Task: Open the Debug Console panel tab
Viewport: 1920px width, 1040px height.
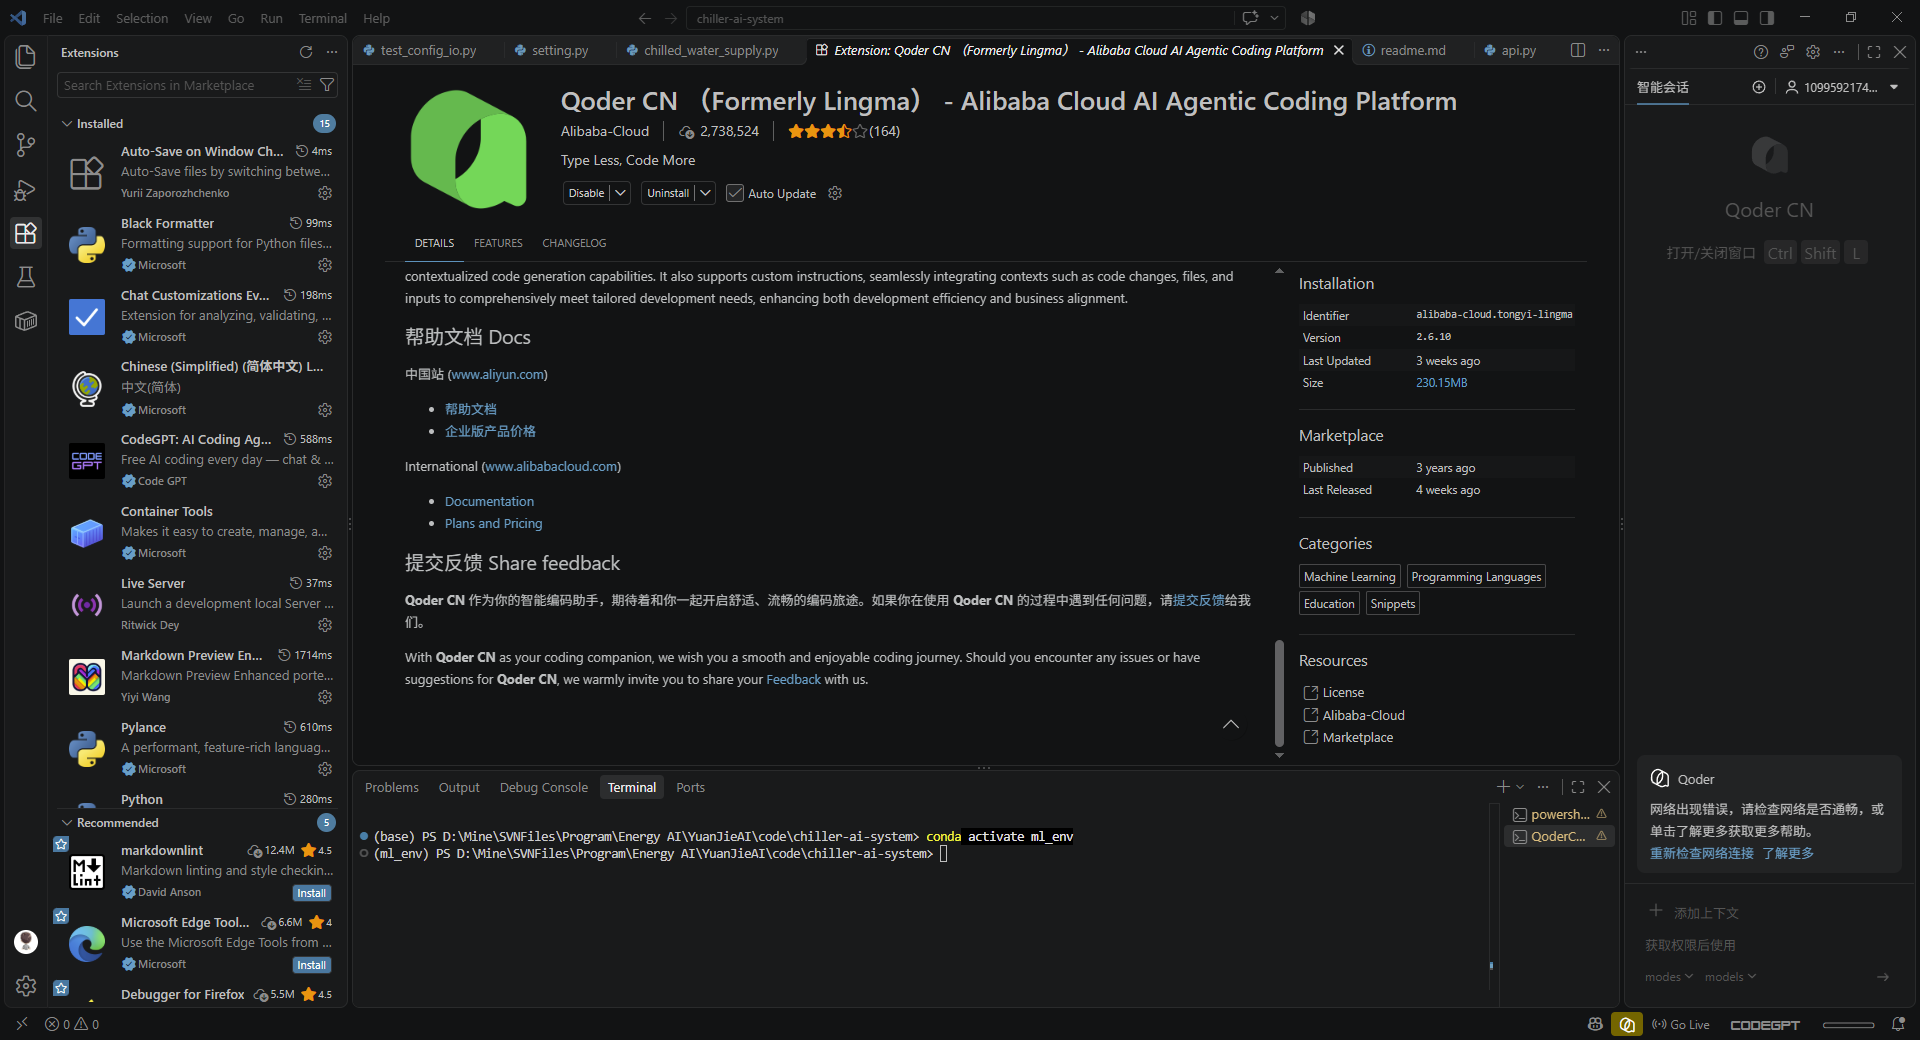Action: (543, 787)
